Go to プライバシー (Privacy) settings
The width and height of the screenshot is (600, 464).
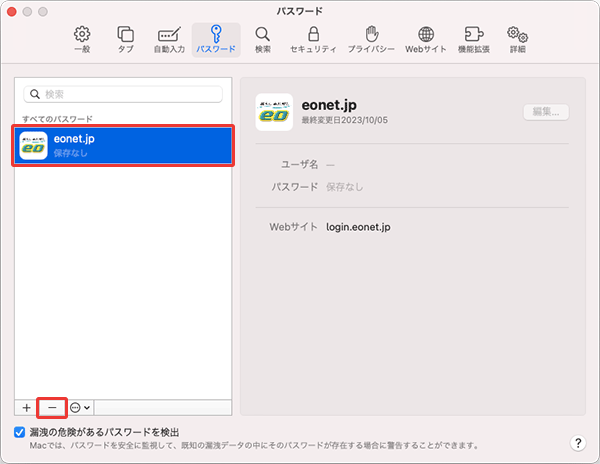370,39
